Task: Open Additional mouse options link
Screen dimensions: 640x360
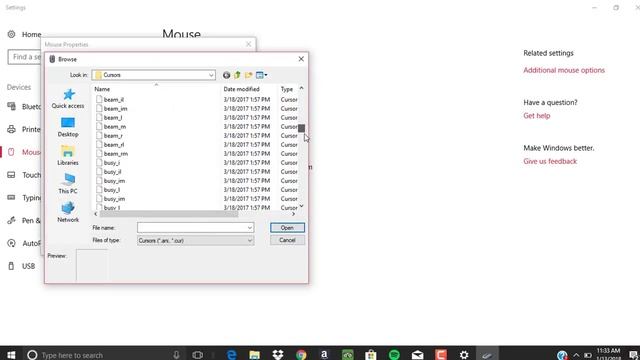Action: click(564, 70)
